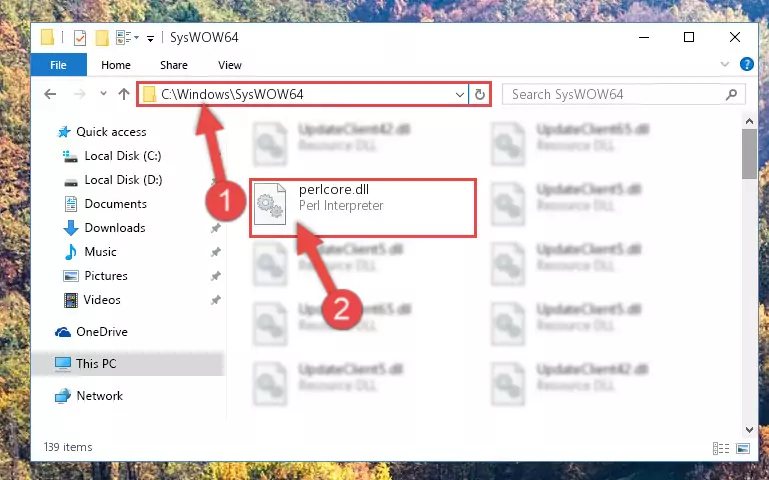Click the Quick access star icon
The width and height of the screenshot is (769, 480).
(64, 132)
